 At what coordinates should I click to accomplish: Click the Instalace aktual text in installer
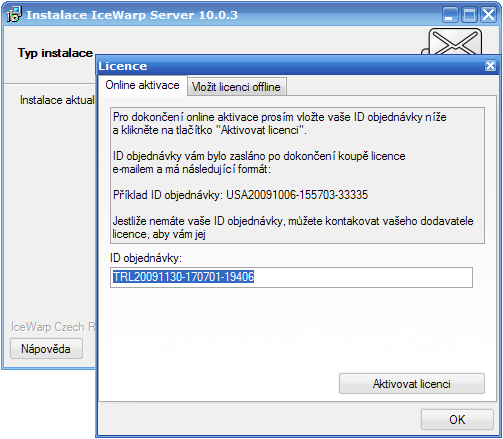click(x=57, y=100)
